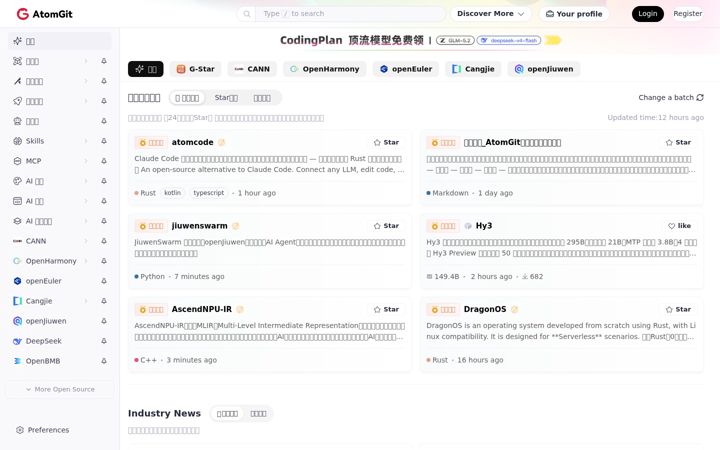Click pin icon beside DeepSeek
Screen dimensions: 720x450
tap(104, 341)
